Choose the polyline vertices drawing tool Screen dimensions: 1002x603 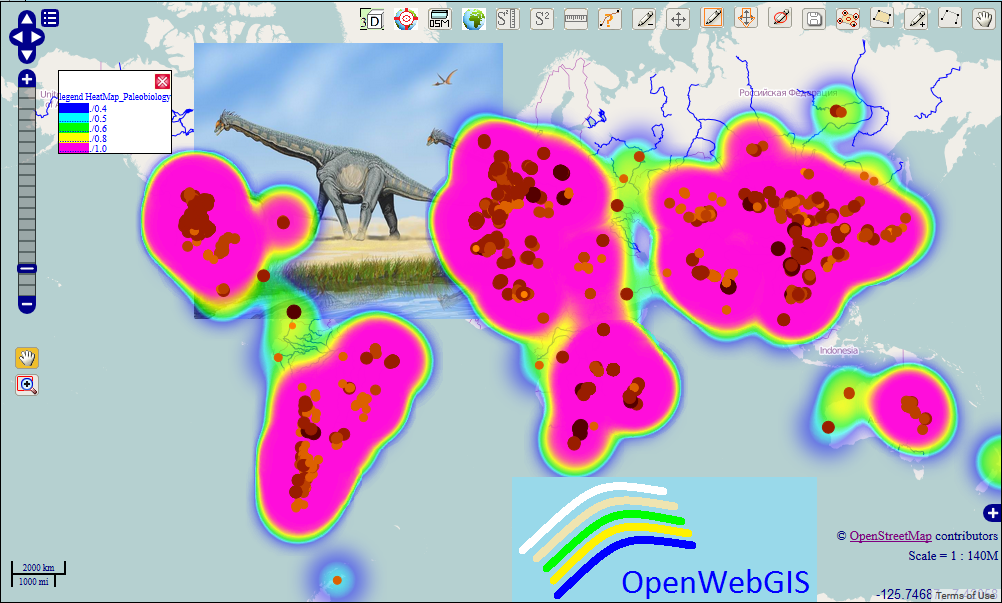(x=950, y=18)
